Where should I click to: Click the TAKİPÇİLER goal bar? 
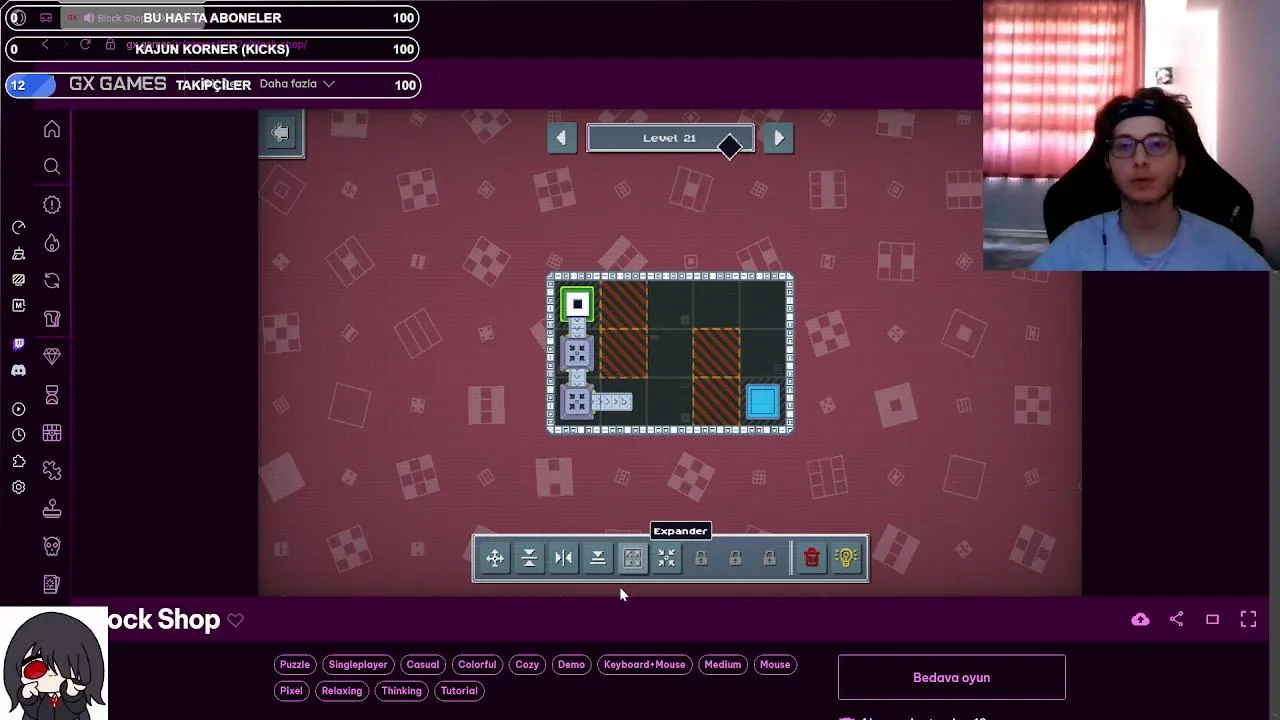212,85
